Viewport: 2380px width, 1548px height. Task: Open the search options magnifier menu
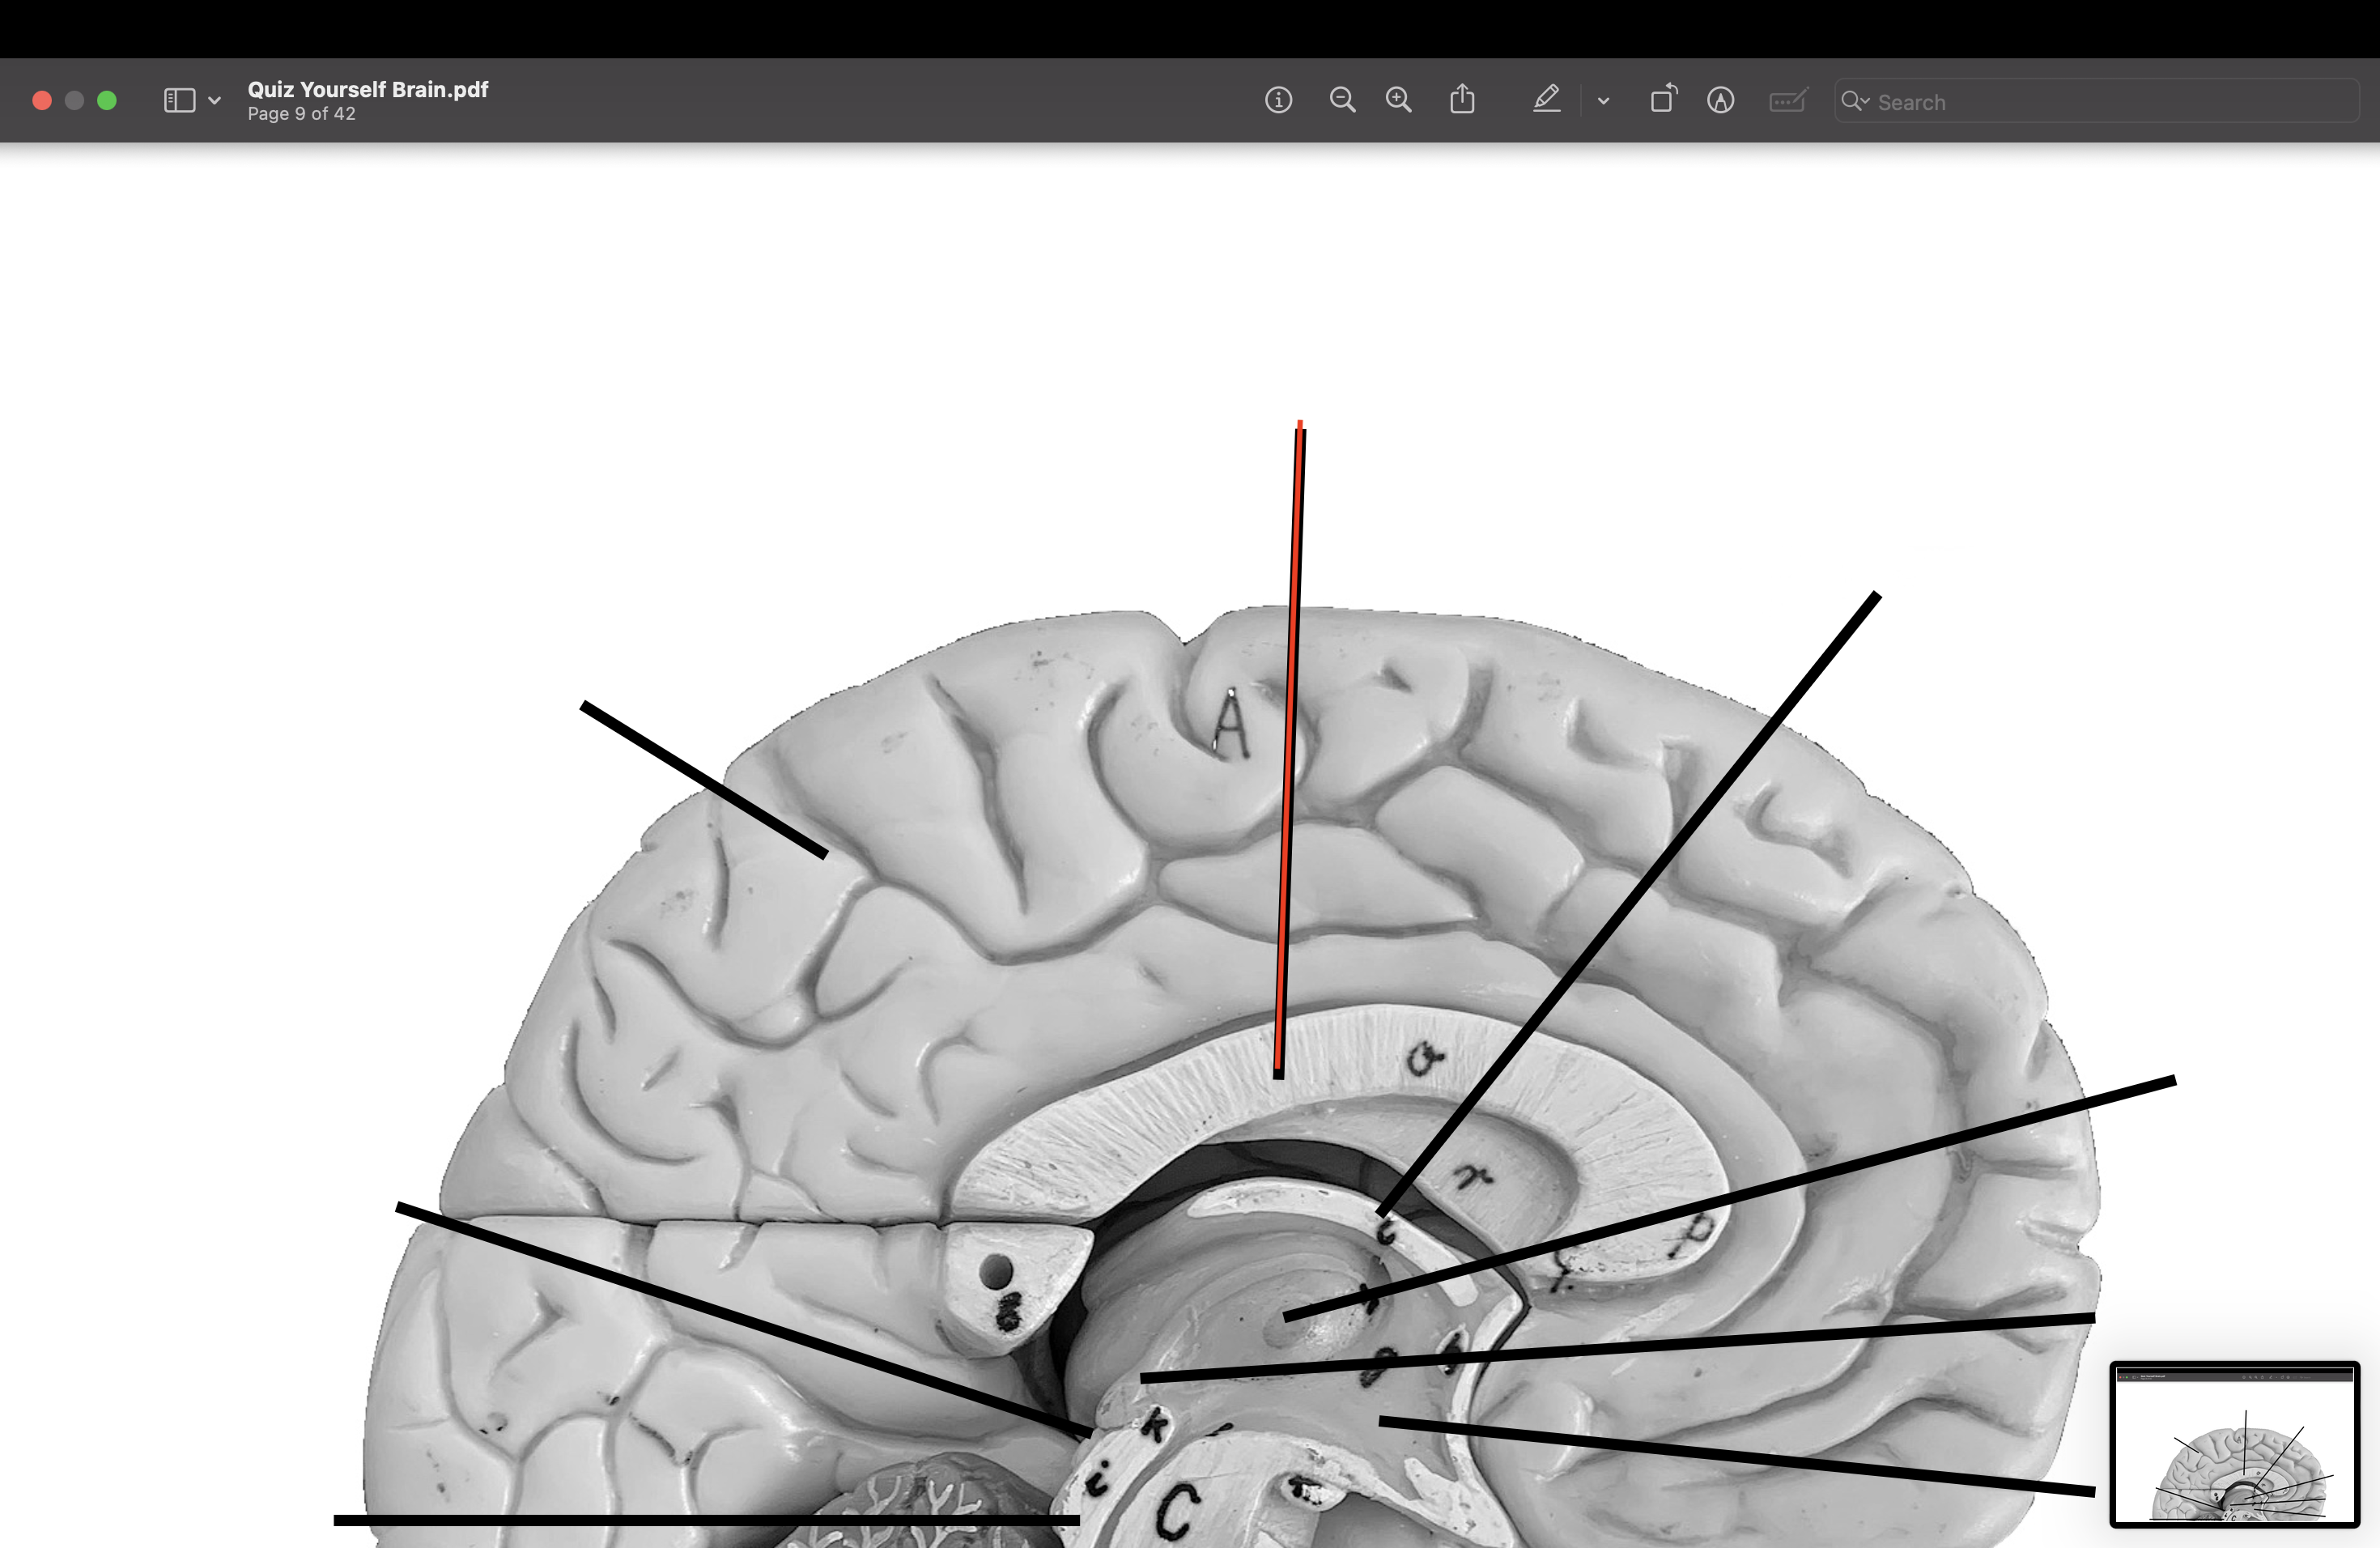pyautogui.click(x=1855, y=101)
